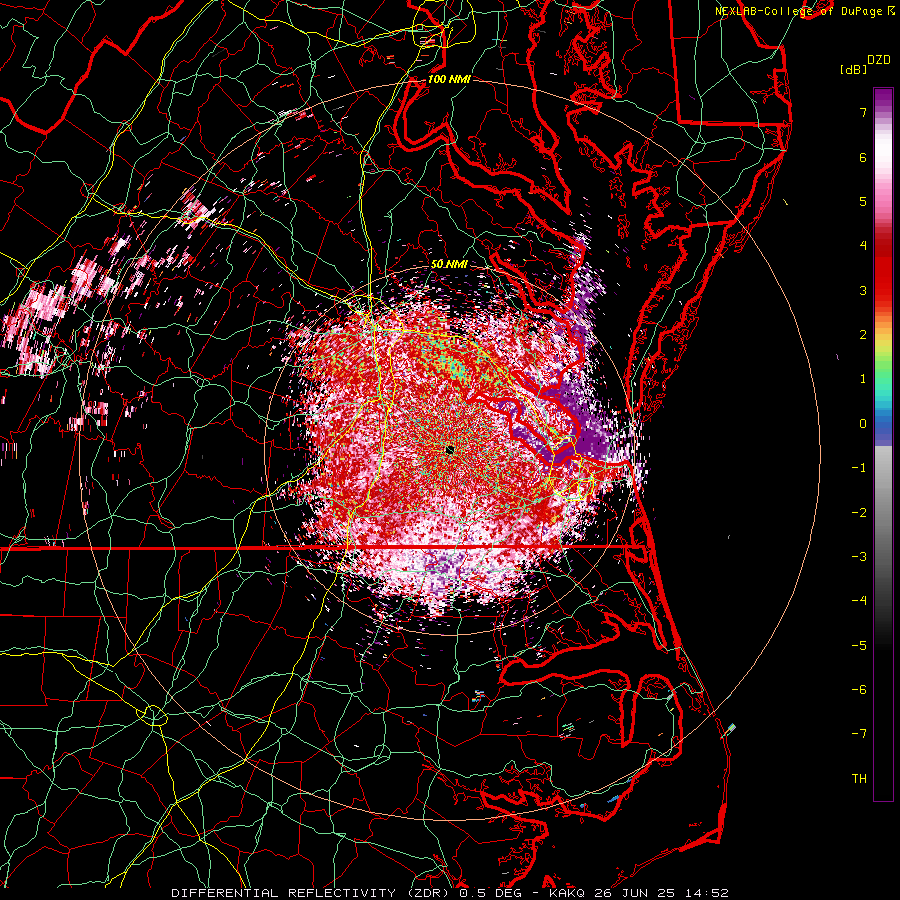Viewport: 900px width, 900px height.
Task: Click the -4 value on color scale
Action: [859, 601]
